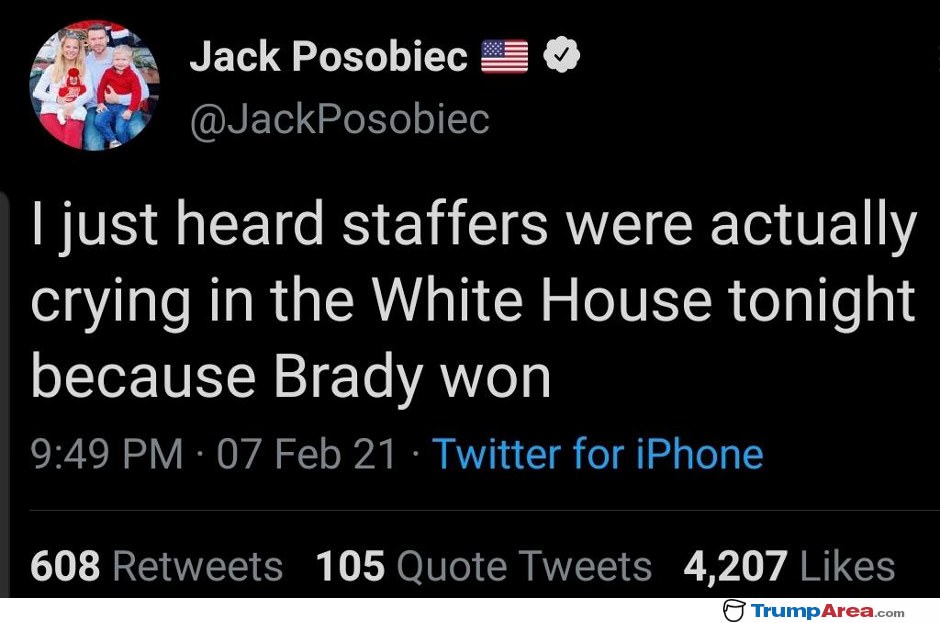Click the American flag emoji
The image size is (940, 623).
pyautogui.click(x=505, y=56)
